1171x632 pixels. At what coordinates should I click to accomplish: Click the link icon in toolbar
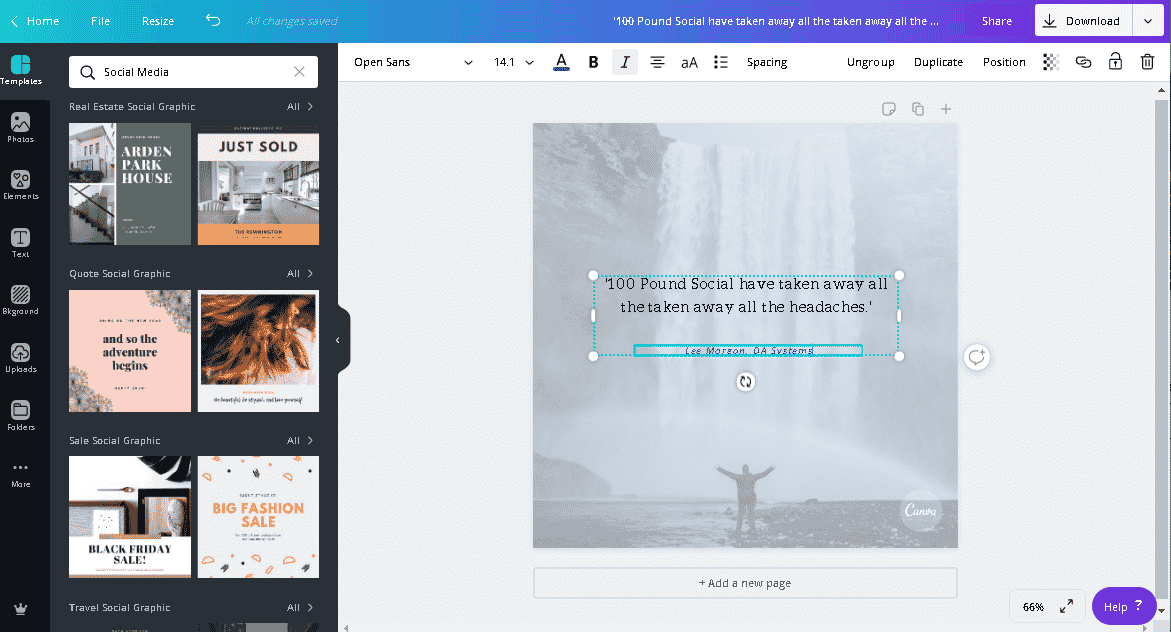click(1083, 62)
